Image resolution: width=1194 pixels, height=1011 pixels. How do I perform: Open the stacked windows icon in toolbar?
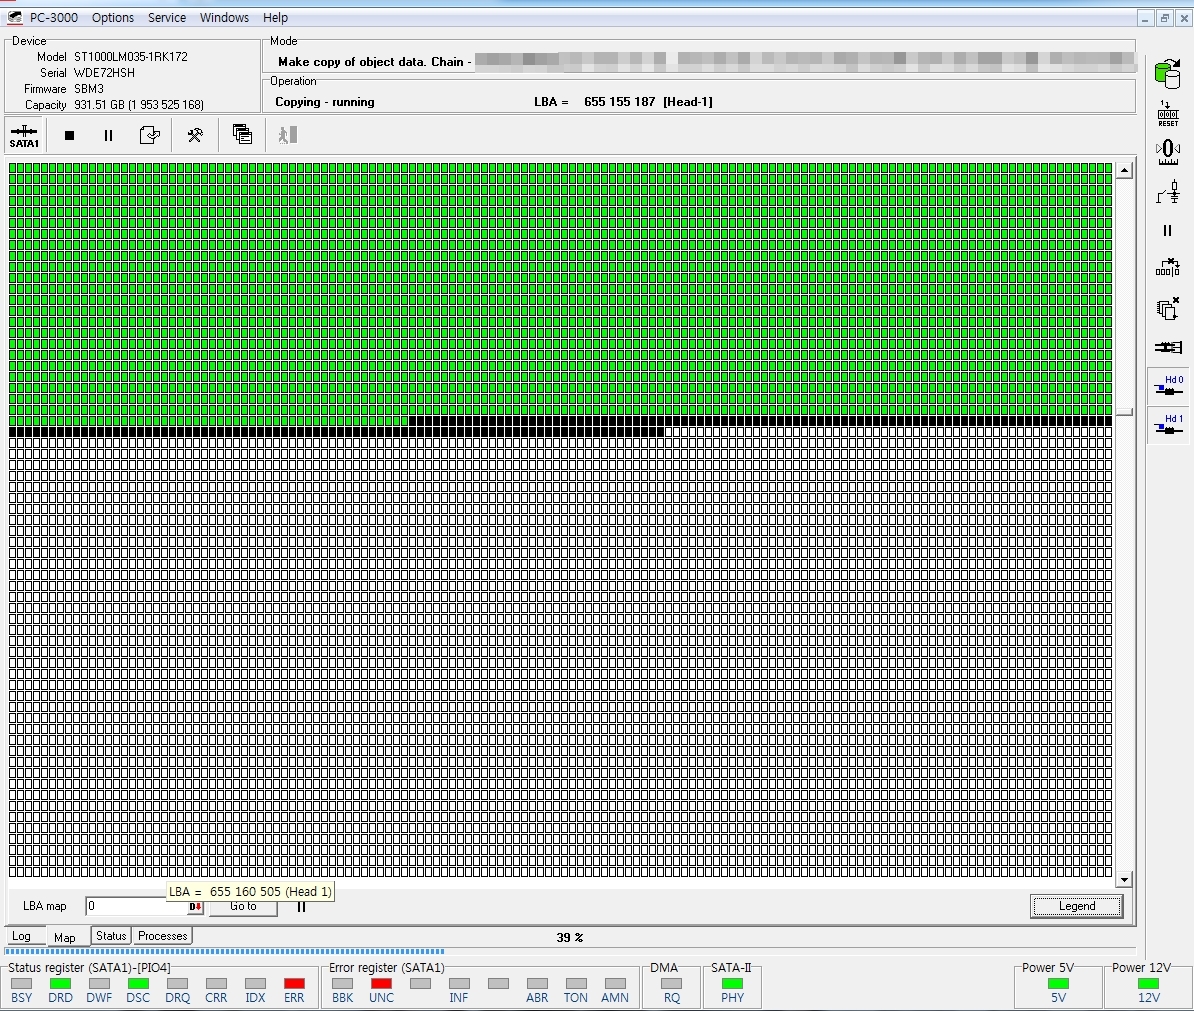[242, 135]
